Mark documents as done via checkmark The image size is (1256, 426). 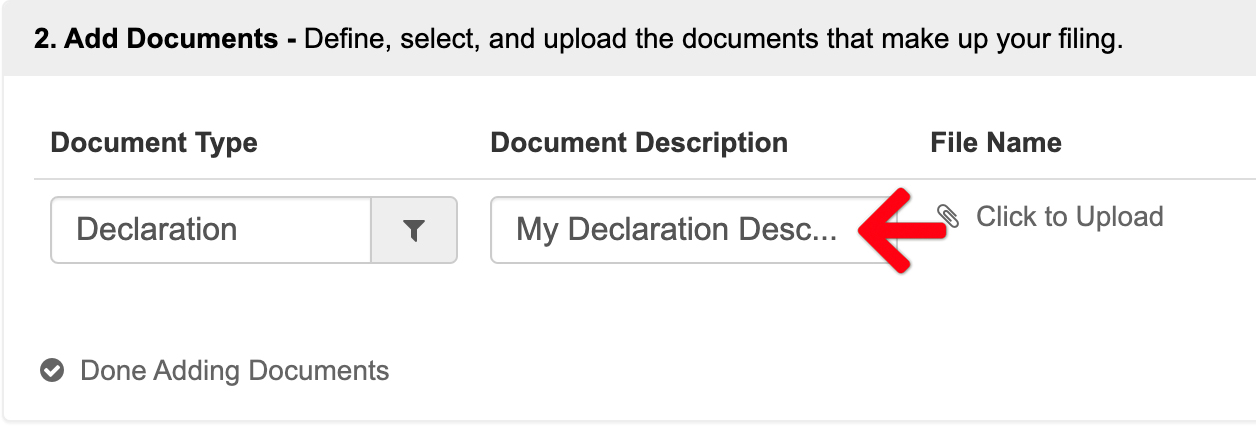[52, 371]
